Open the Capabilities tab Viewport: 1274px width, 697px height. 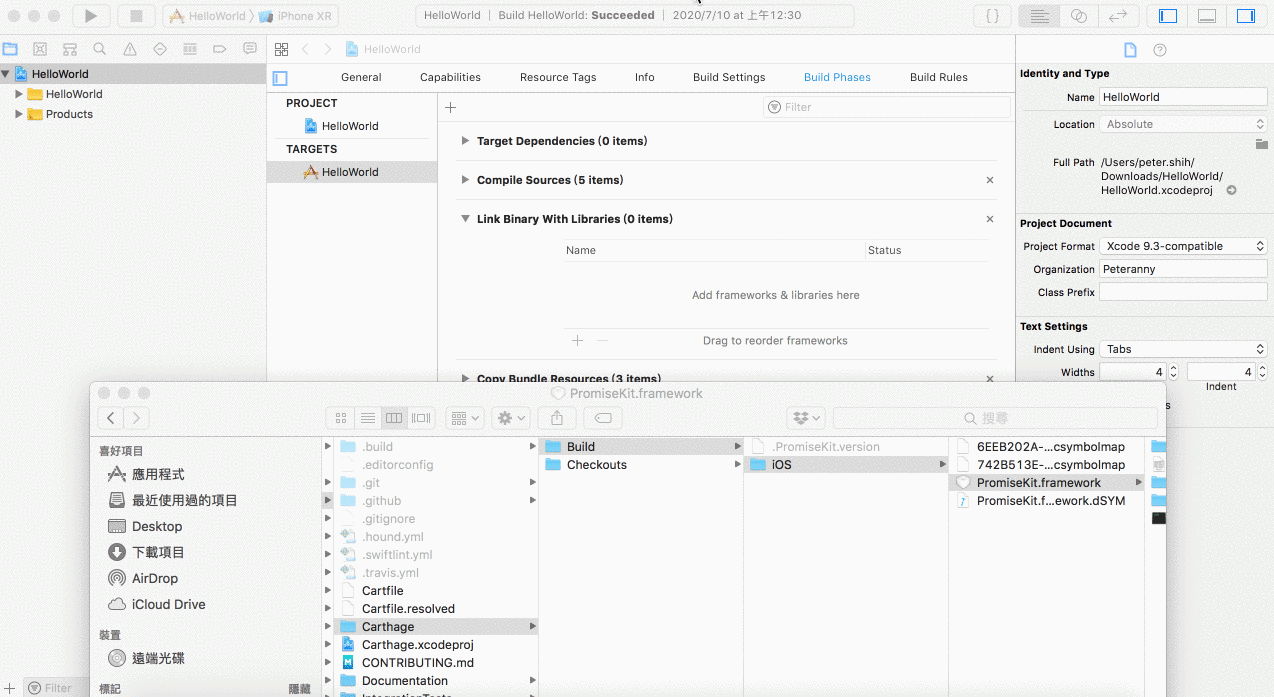tap(450, 77)
